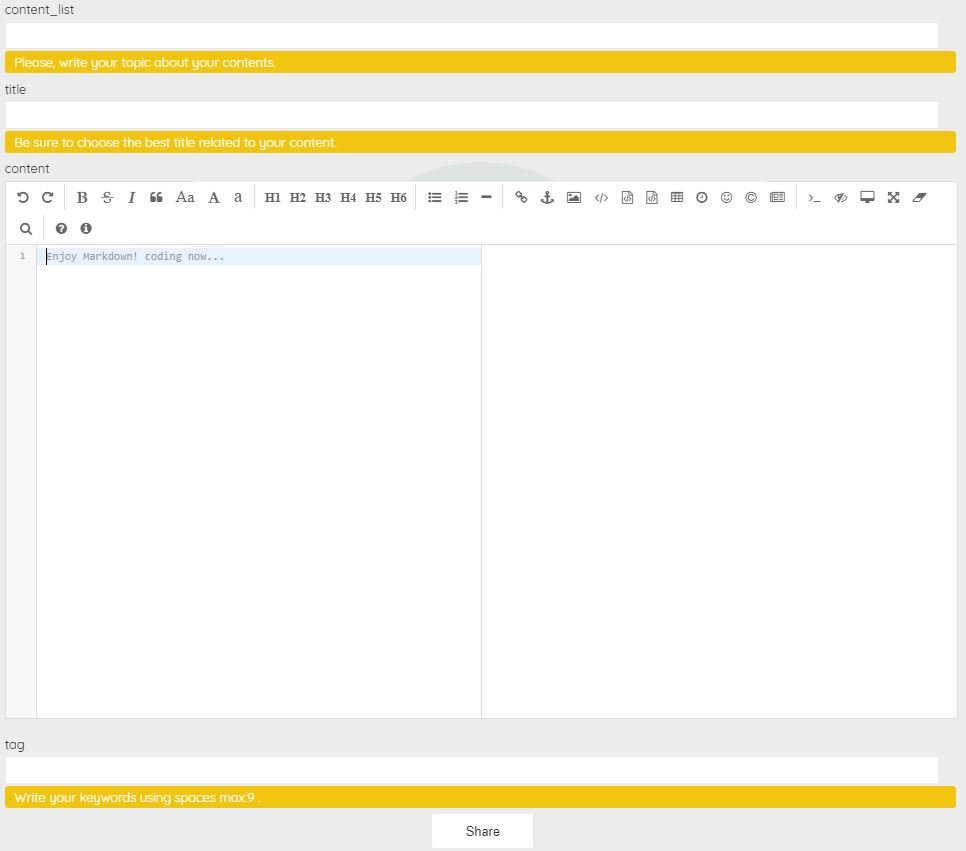
Task: Clear the editor with the eraser icon
Action: pos(919,197)
